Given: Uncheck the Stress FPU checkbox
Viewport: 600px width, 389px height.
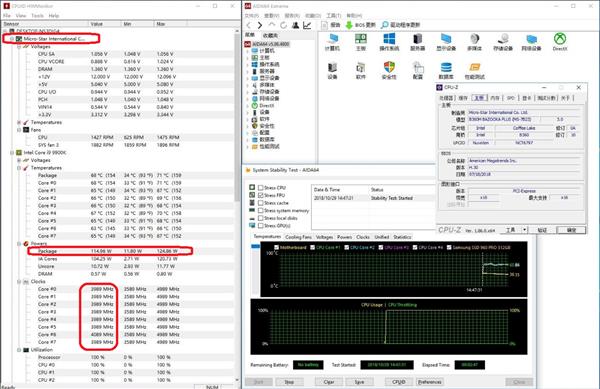Looking at the screenshot, I should point(261,195).
